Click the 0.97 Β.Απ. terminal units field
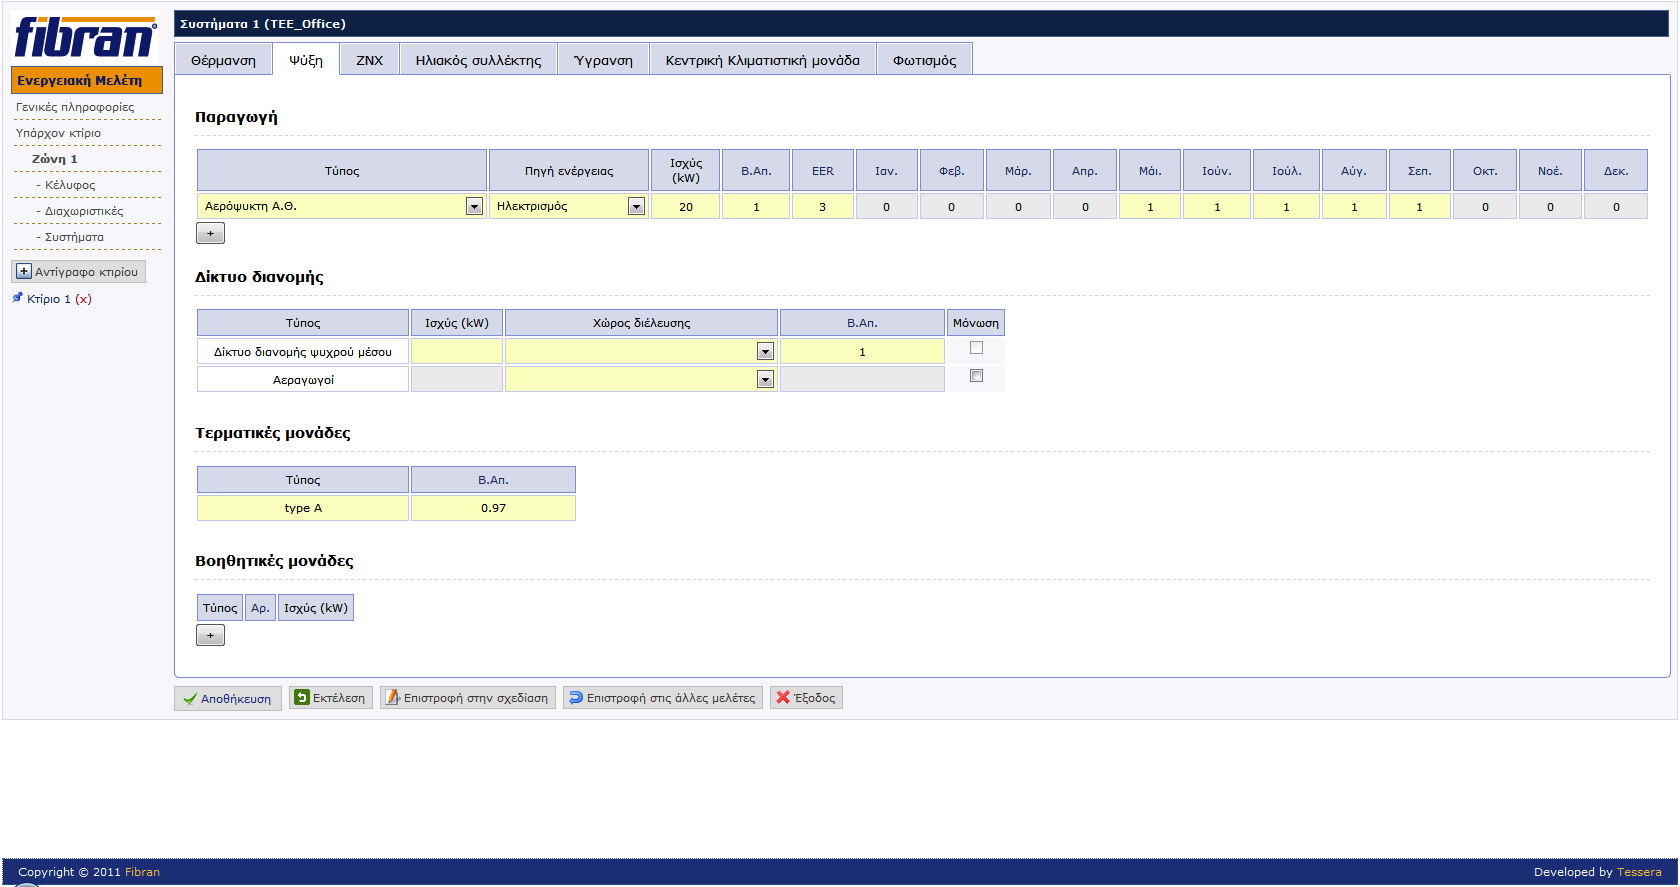The image size is (1680, 887). click(x=493, y=508)
